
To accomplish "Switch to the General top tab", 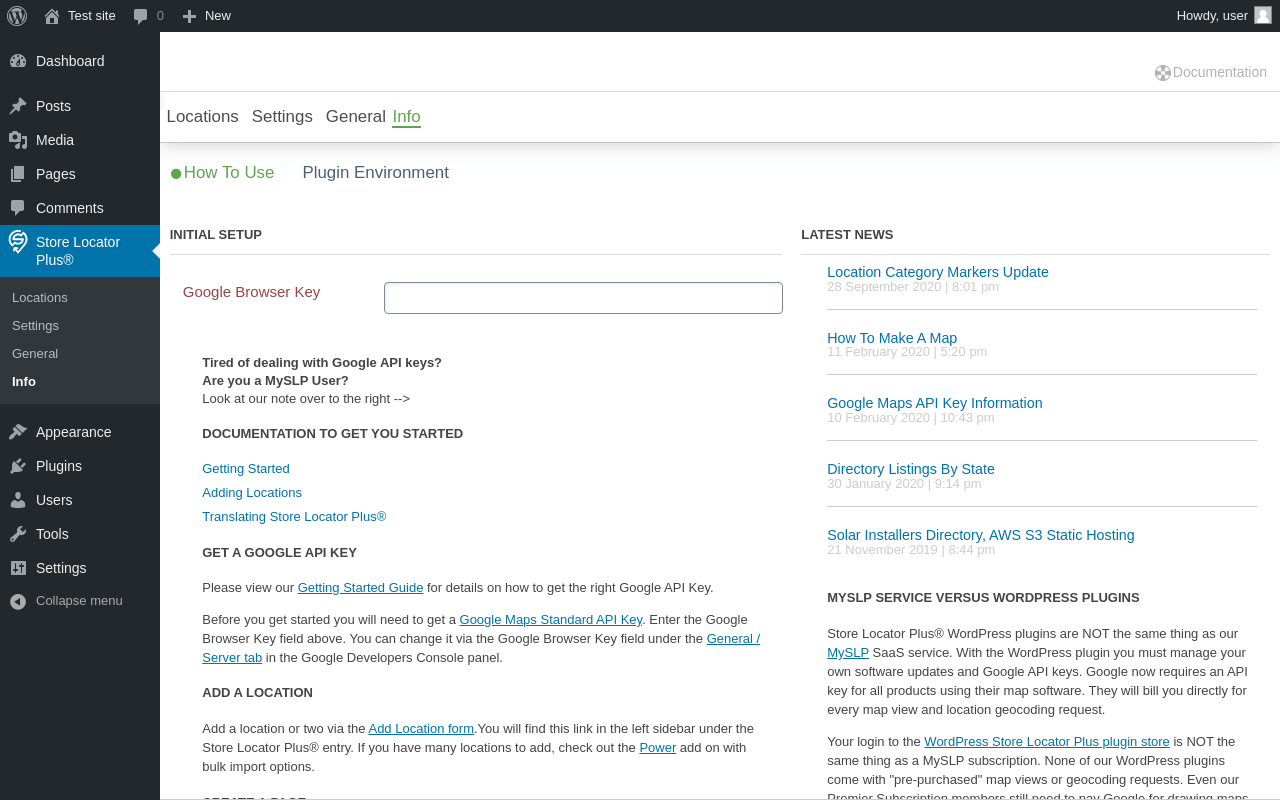I will tap(355, 117).
